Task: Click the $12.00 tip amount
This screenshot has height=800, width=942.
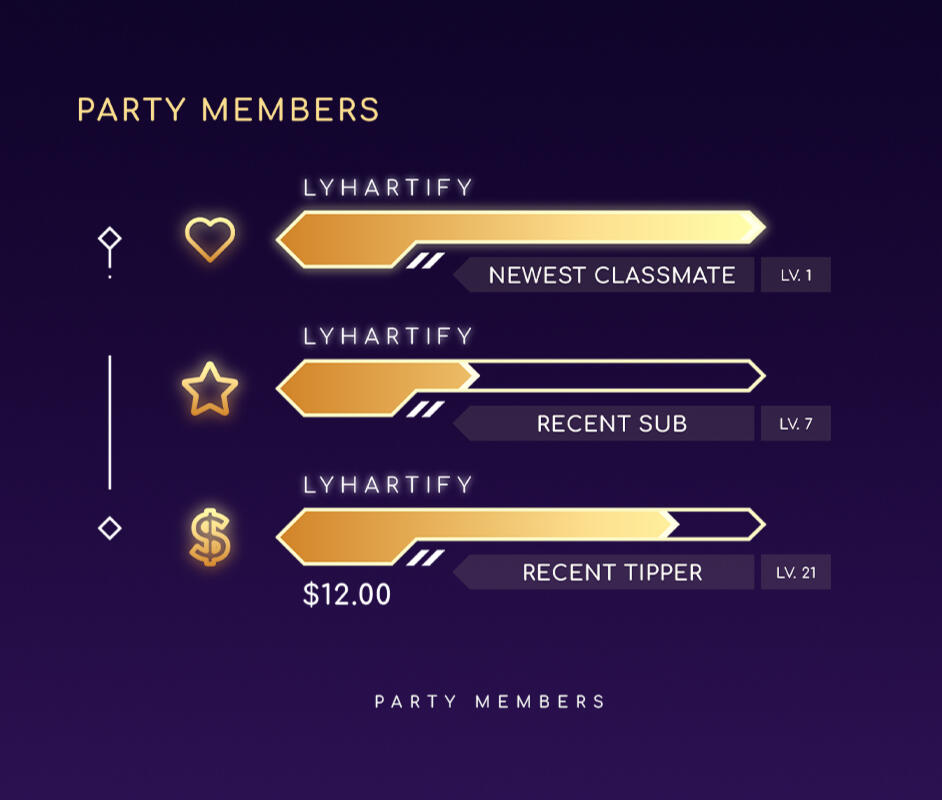Action: click(x=347, y=595)
